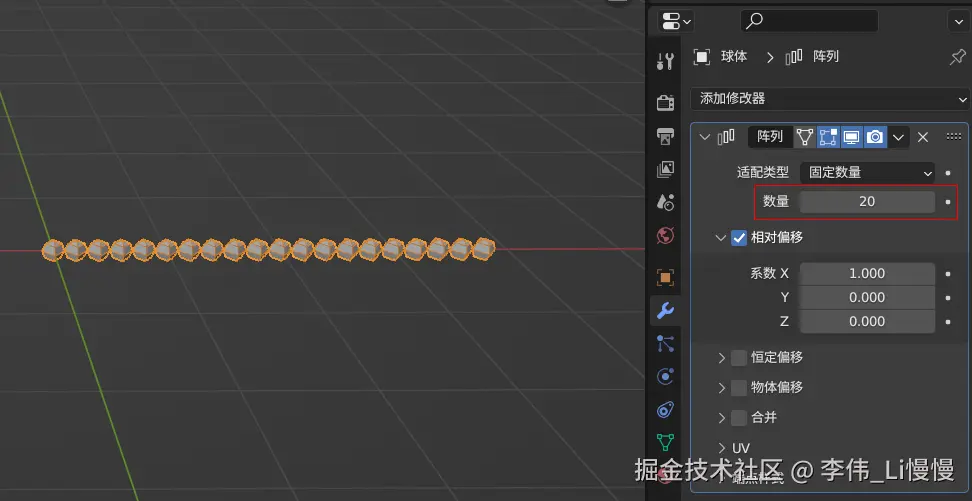Open the View Layer properties tab

pyautogui.click(x=665, y=169)
